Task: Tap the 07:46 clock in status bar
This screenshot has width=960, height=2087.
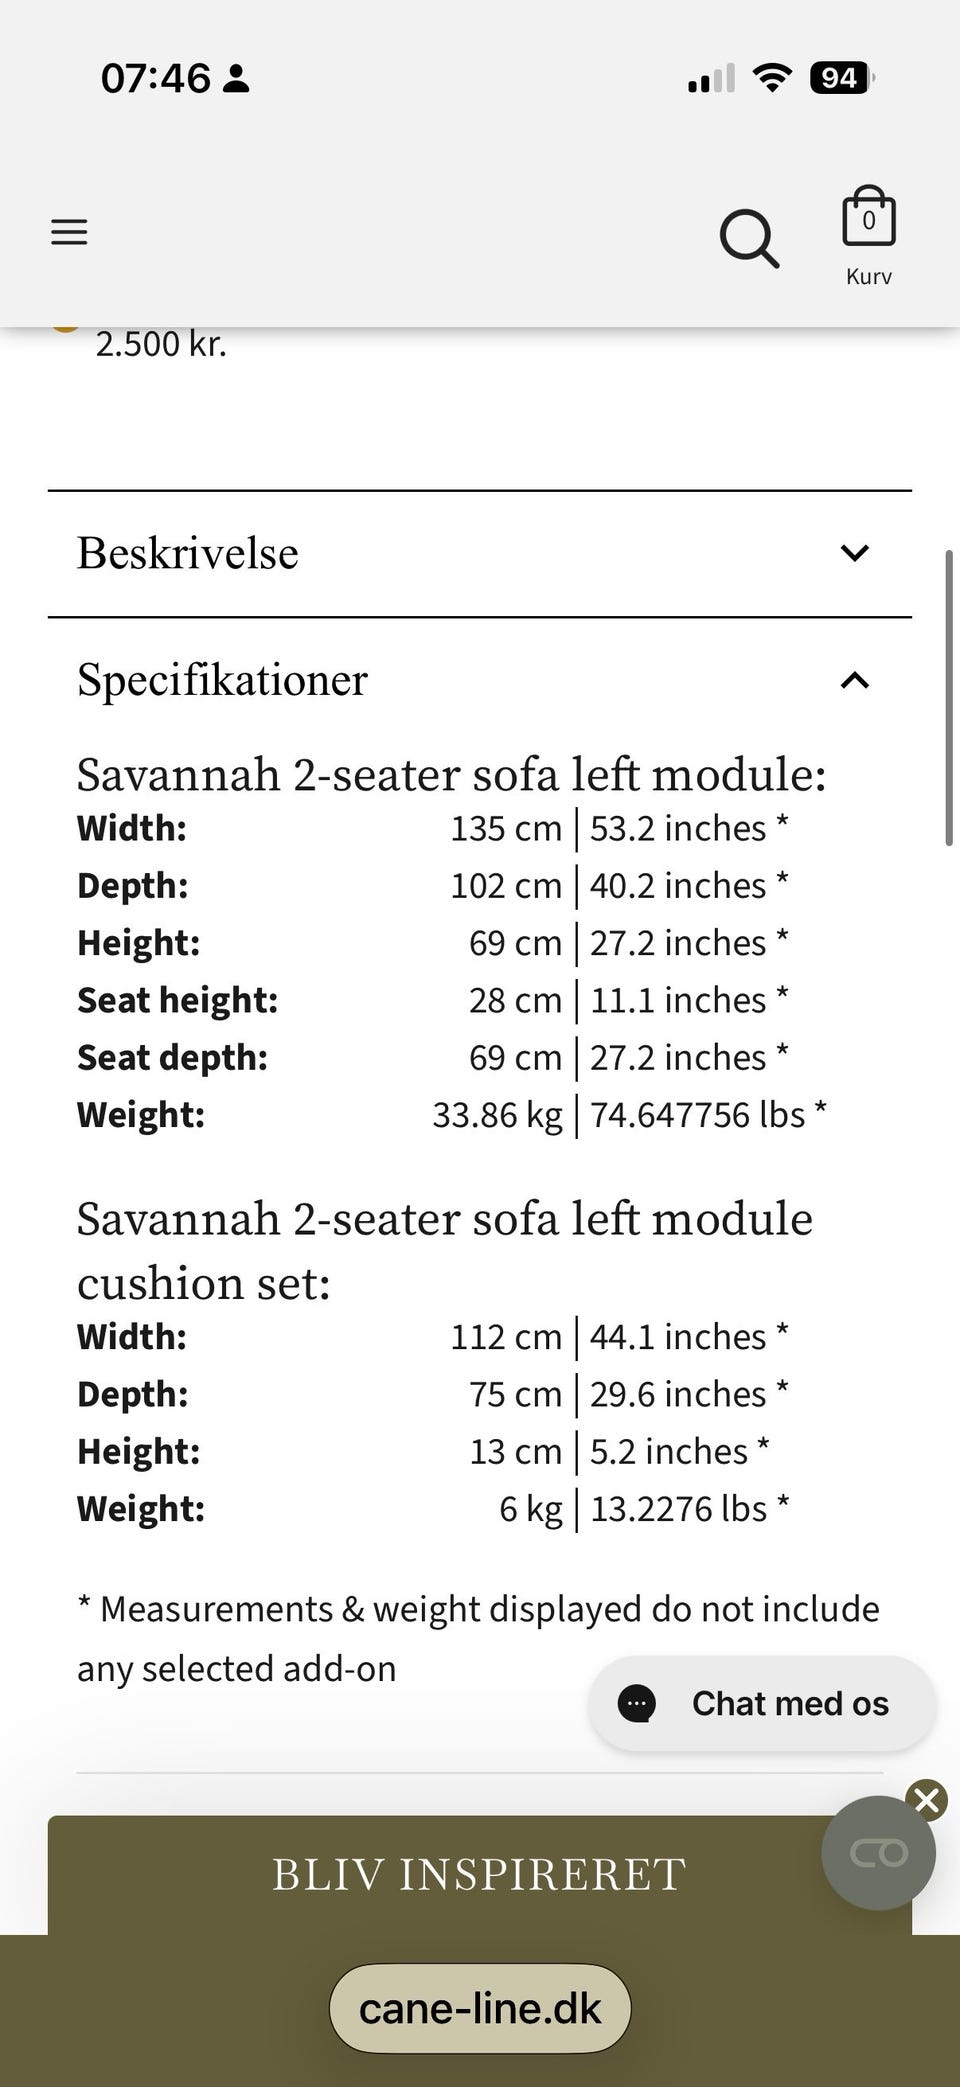Action: (156, 78)
